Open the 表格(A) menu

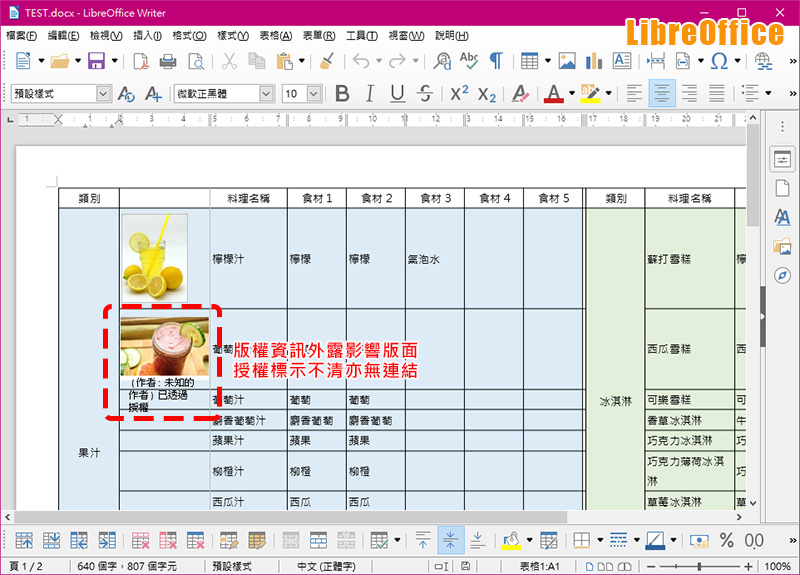pos(276,36)
